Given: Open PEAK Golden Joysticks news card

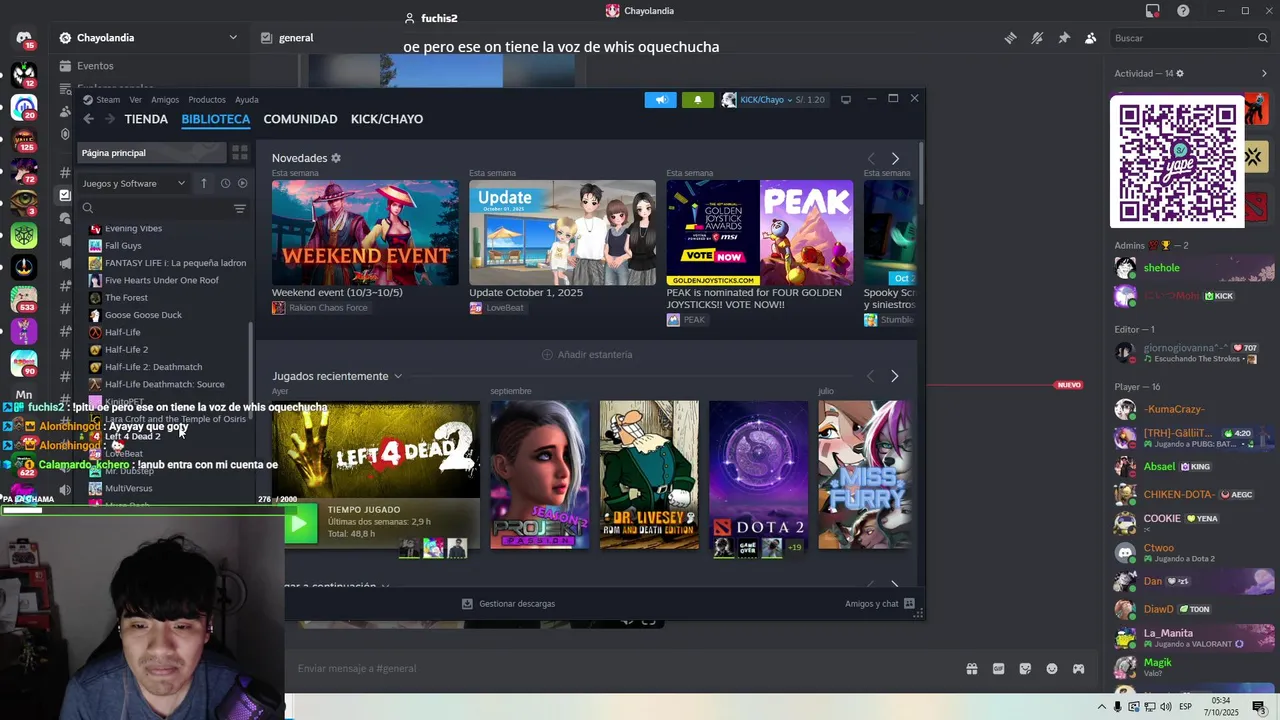Looking at the screenshot, I should point(760,233).
